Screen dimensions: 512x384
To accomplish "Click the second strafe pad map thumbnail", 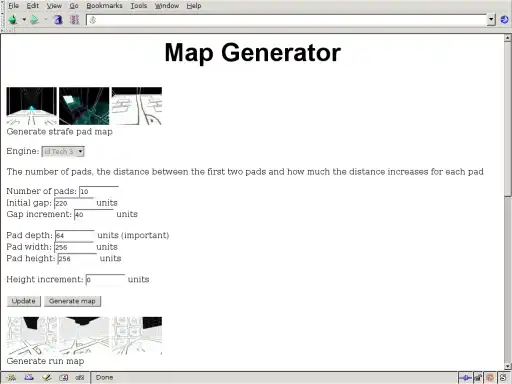I will tap(84, 106).
